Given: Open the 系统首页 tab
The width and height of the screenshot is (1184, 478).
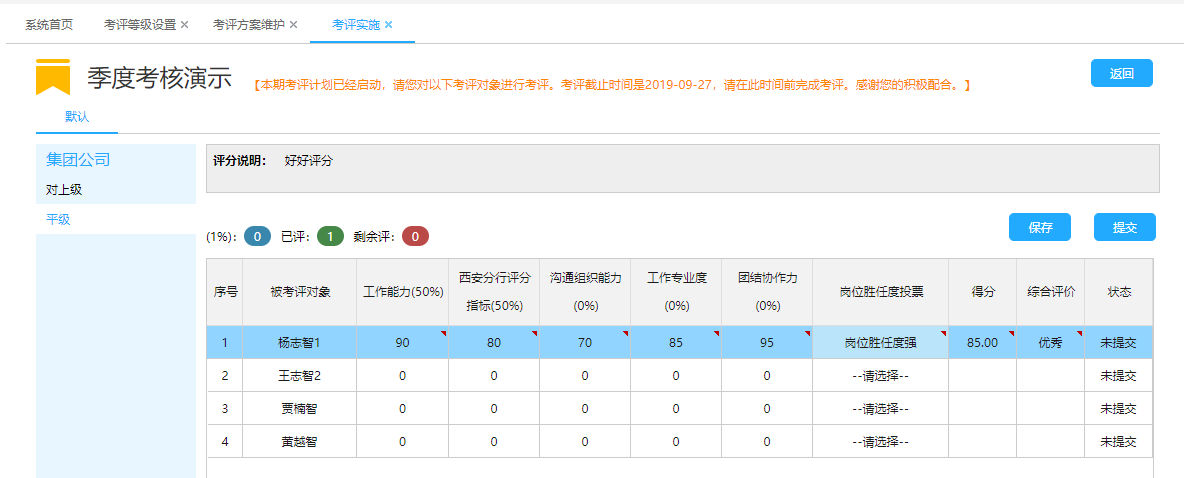Looking at the screenshot, I should (49, 25).
